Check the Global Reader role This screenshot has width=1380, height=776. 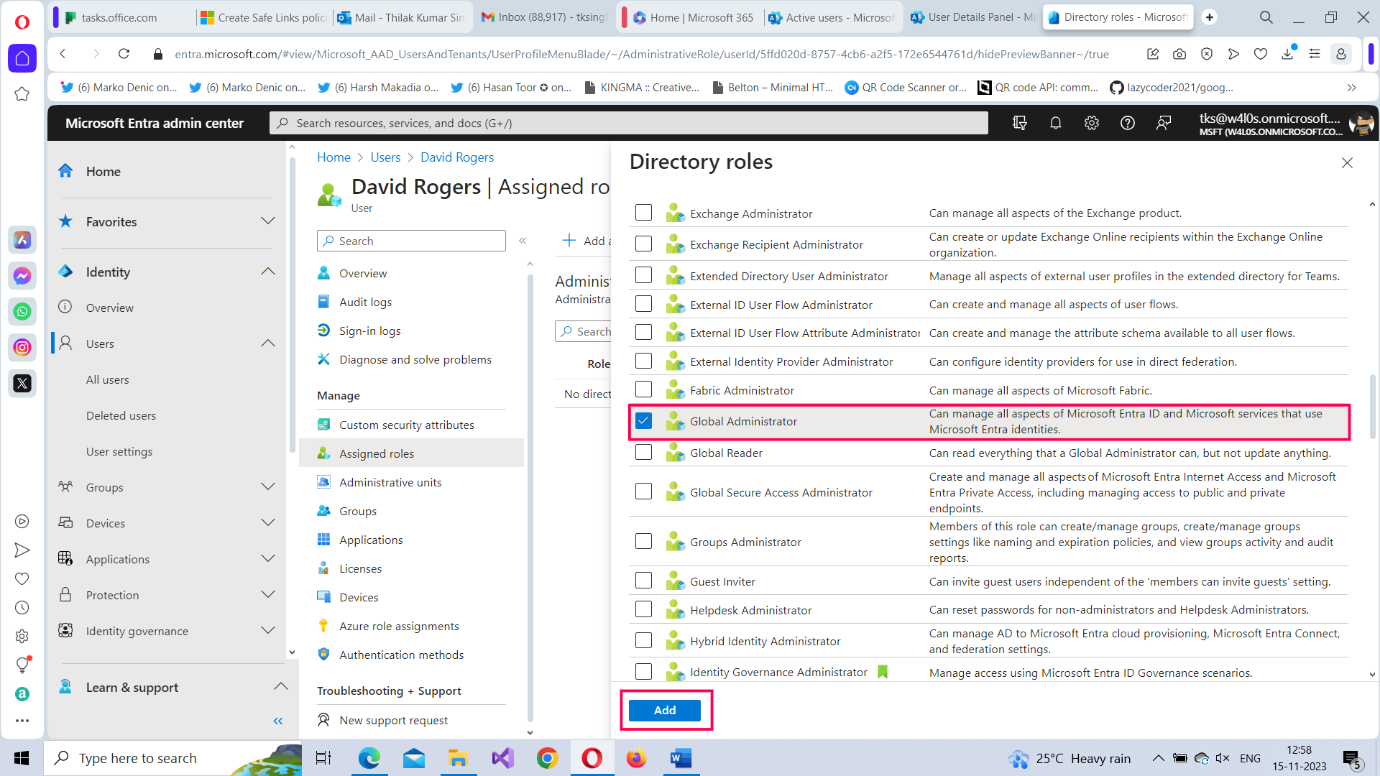click(x=643, y=452)
